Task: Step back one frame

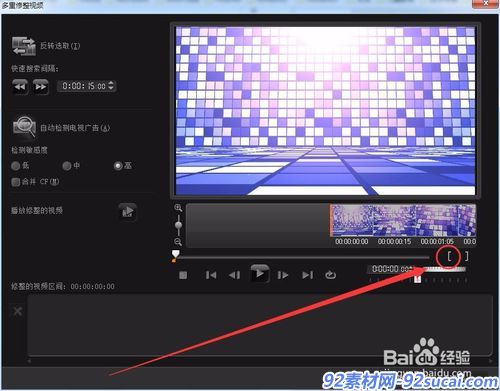Action: click(x=235, y=275)
